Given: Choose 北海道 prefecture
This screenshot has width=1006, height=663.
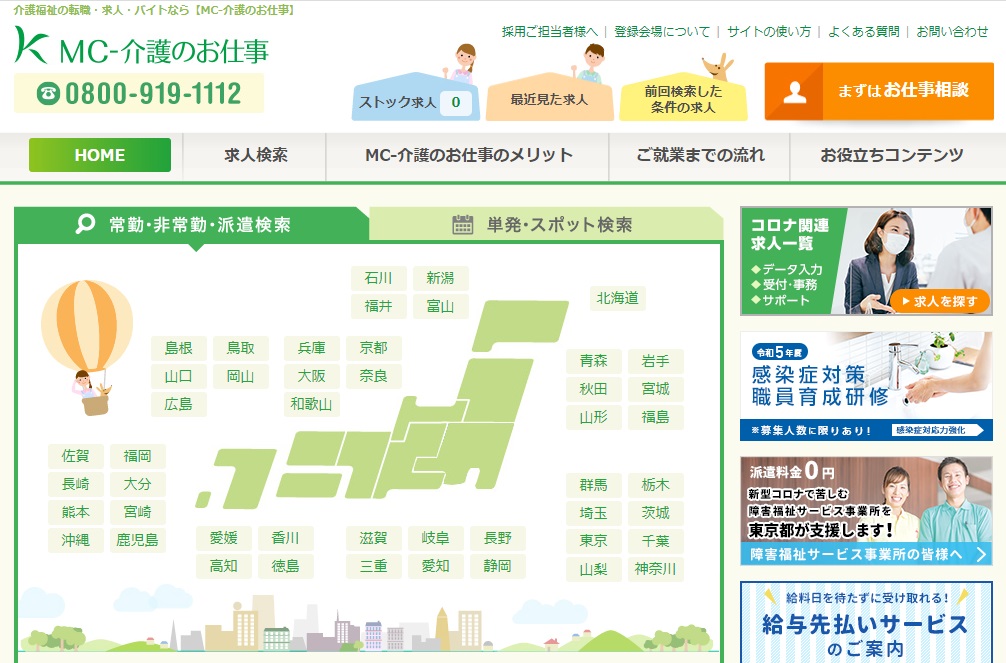Looking at the screenshot, I should tap(617, 298).
